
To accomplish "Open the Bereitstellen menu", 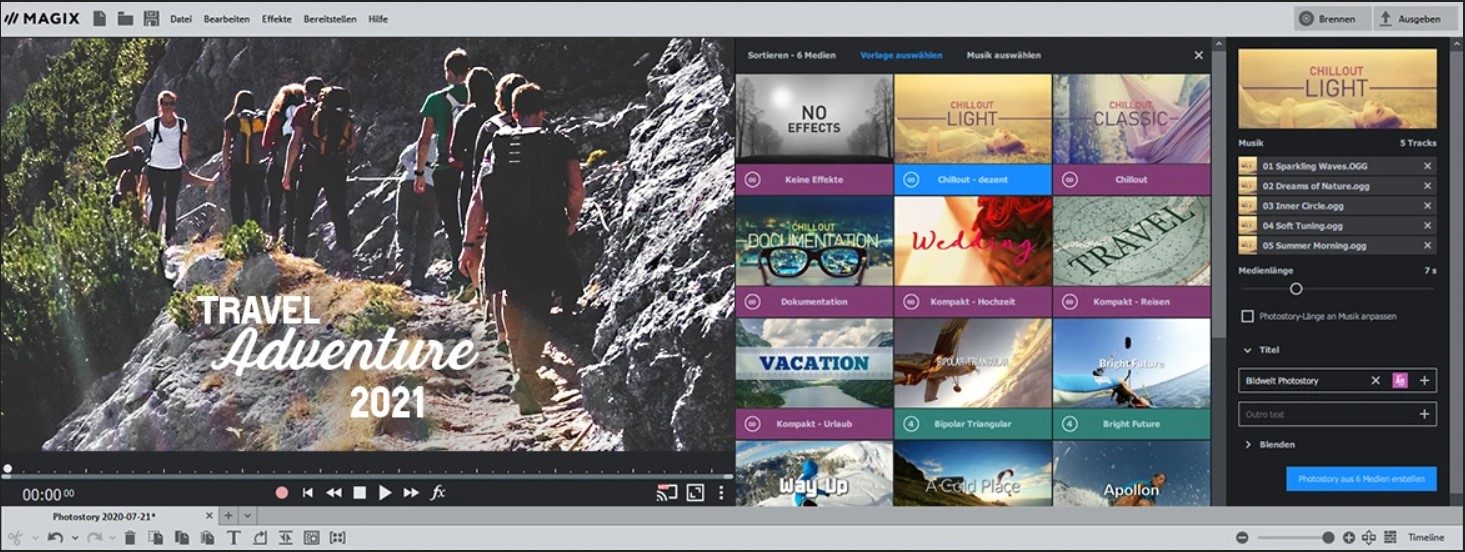I will coord(330,19).
